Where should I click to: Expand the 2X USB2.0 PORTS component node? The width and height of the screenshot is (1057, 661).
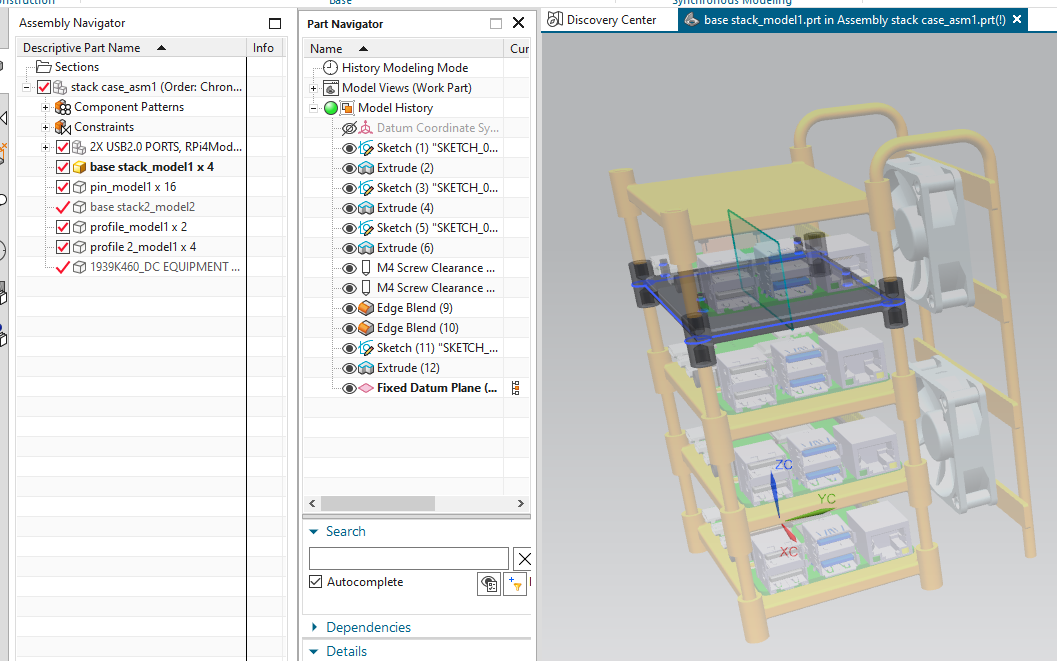pyautogui.click(x=45, y=147)
